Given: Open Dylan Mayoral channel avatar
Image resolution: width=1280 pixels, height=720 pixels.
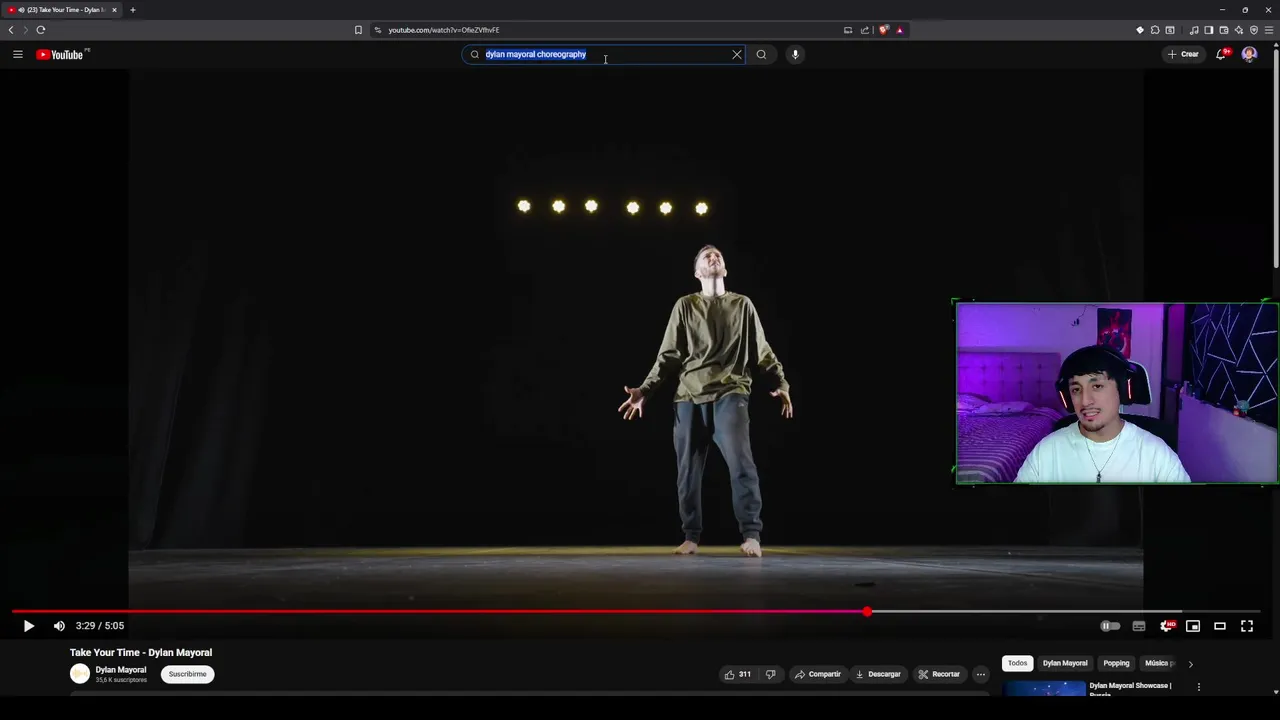Looking at the screenshot, I should [79, 674].
